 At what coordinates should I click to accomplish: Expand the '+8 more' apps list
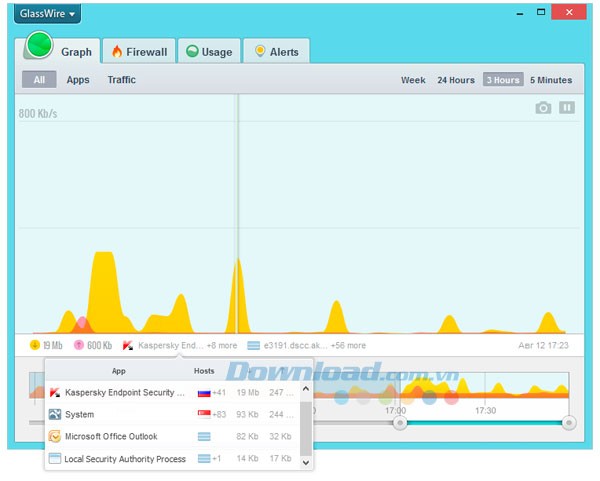pyautogui.click(x=221, y=346)
